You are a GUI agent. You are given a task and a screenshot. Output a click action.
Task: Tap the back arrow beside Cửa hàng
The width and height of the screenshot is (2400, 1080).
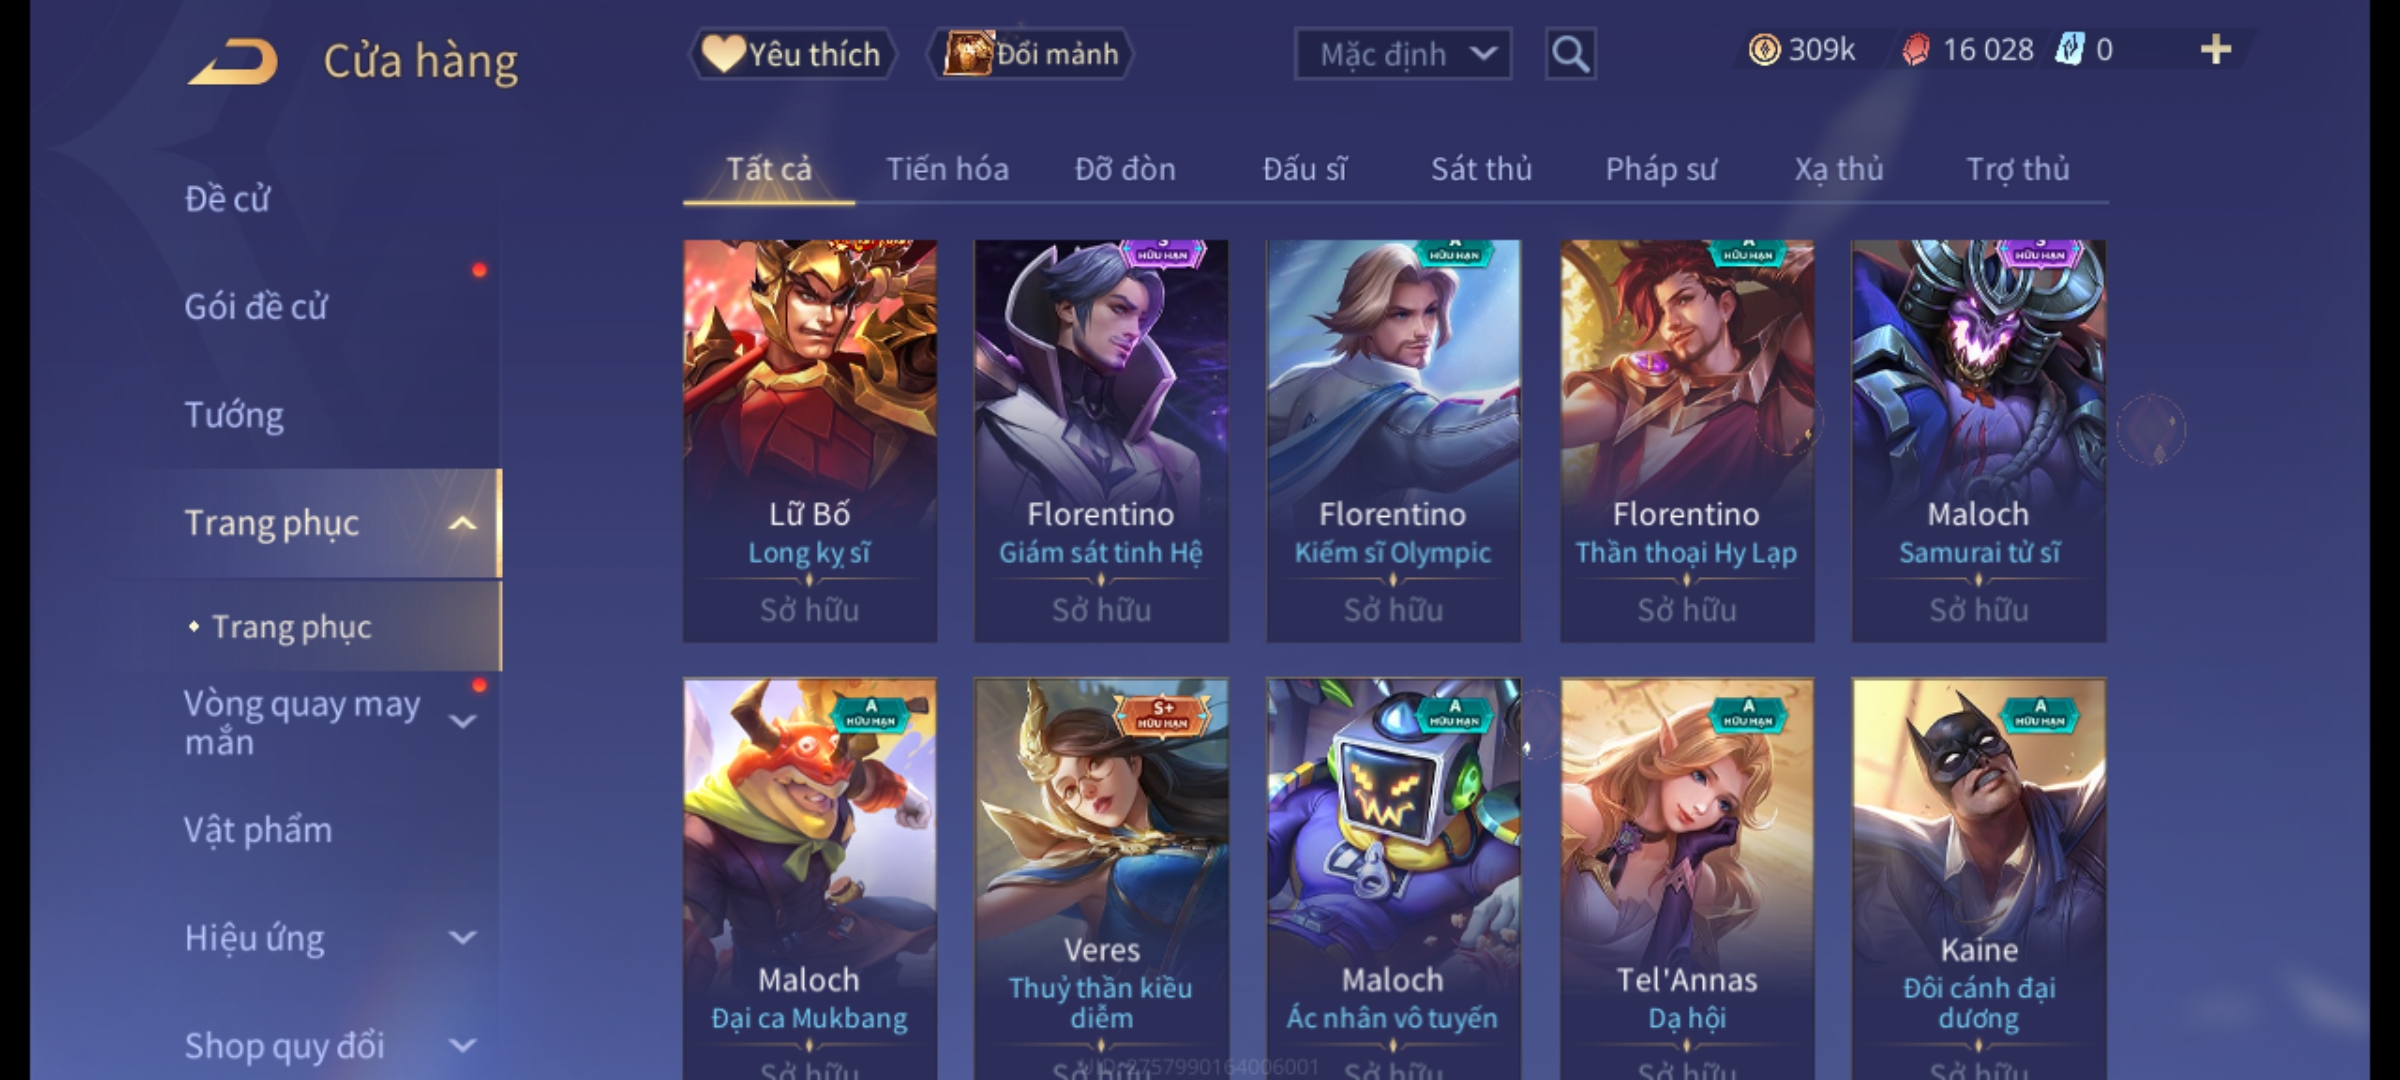click(233, 62)
